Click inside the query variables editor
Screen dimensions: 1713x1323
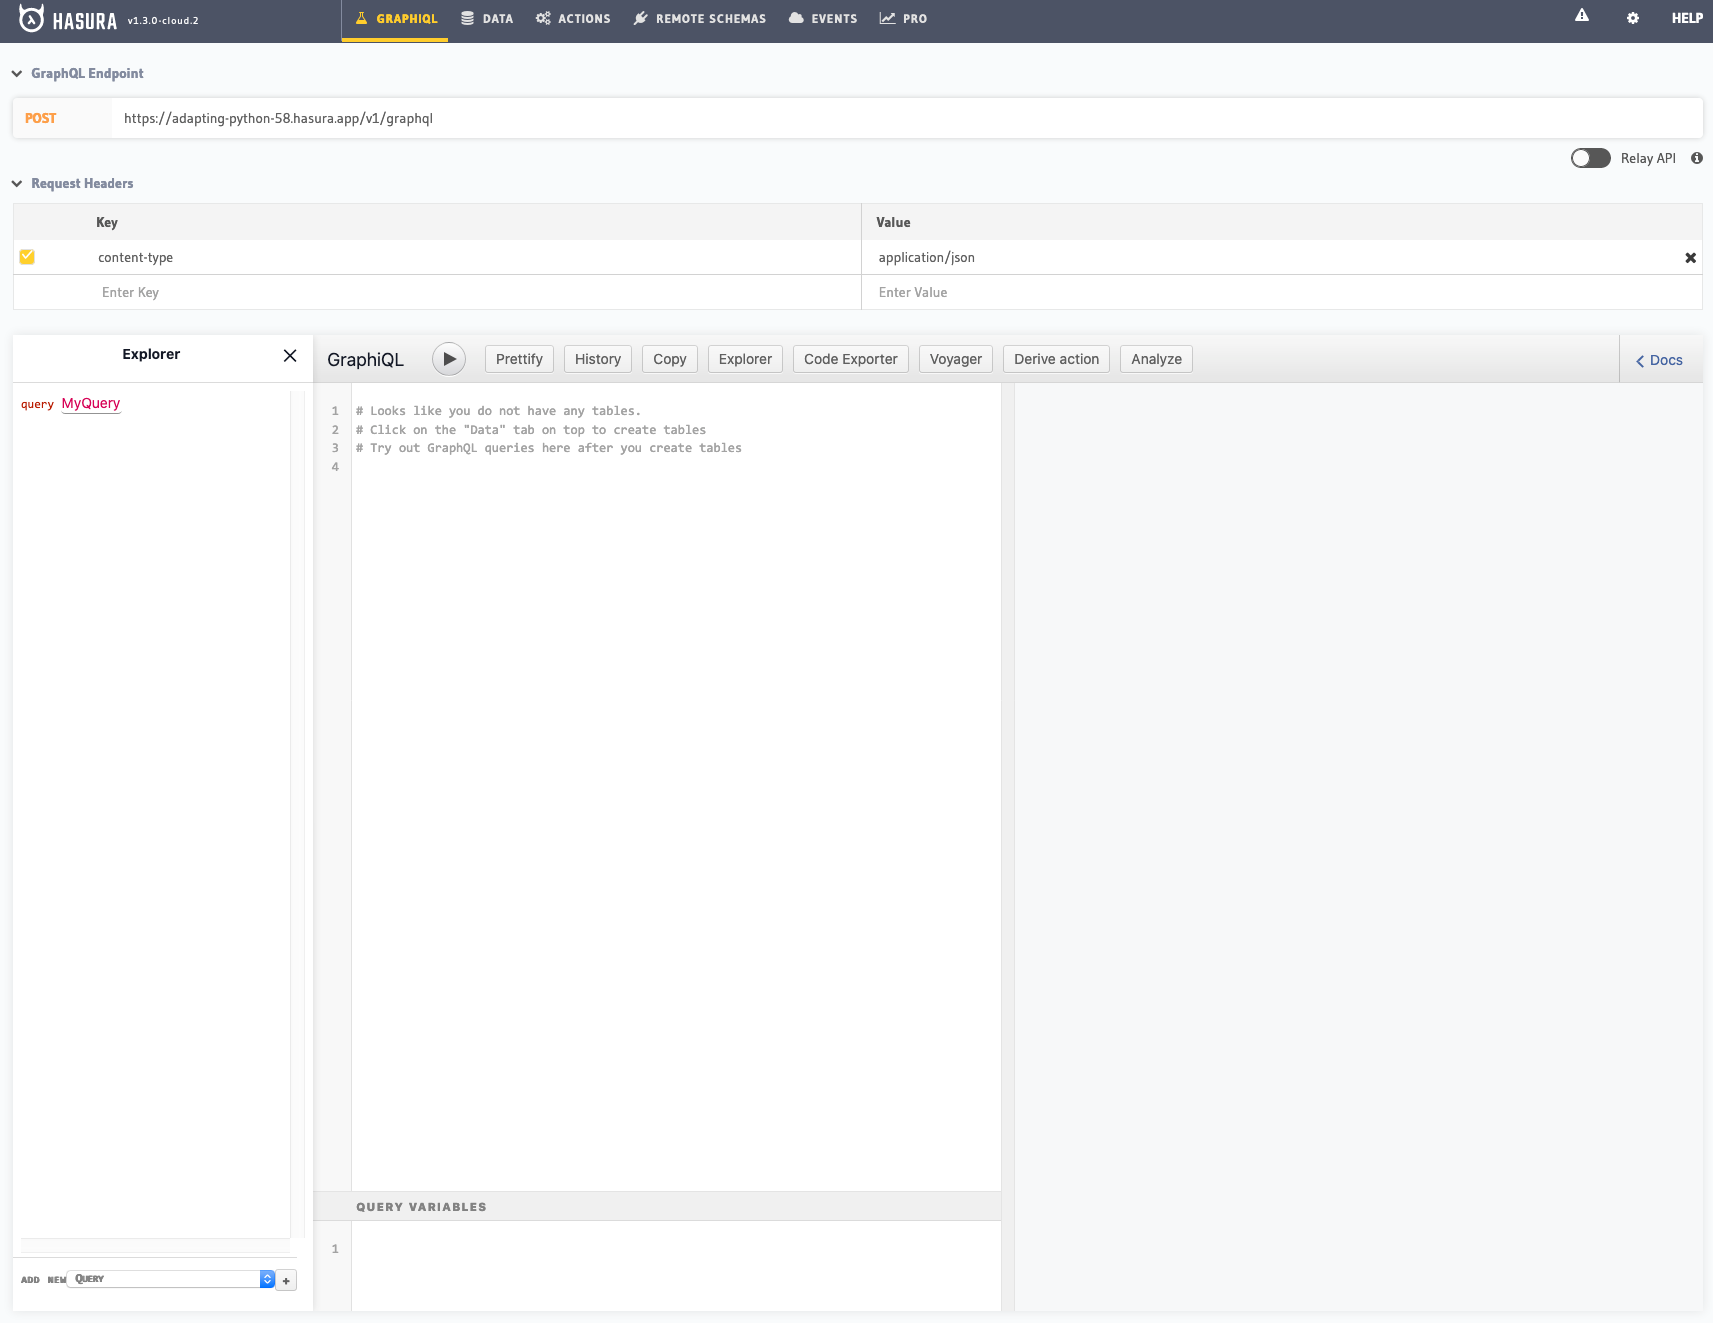[676, 1265]
